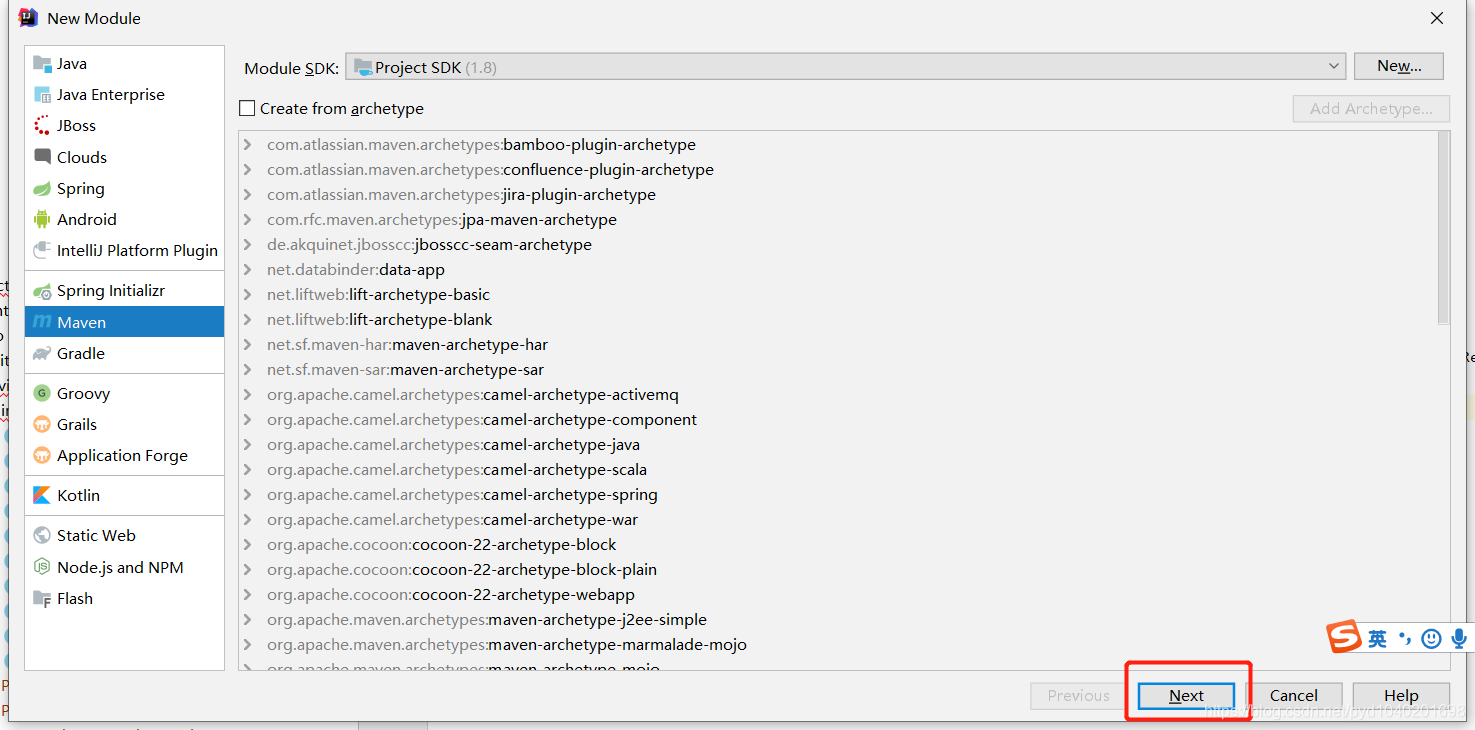Select the Groovy icon
The height and width of the screenshot is (730, 1475).
click(42, 394)
